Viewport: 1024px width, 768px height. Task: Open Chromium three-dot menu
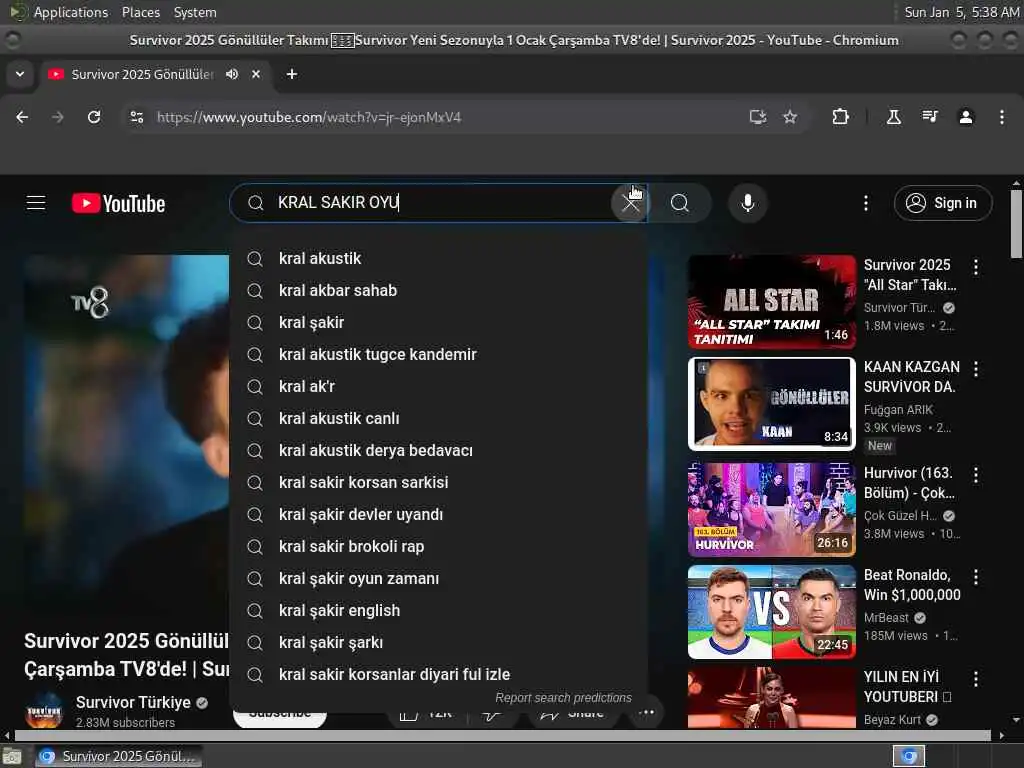1002,117
